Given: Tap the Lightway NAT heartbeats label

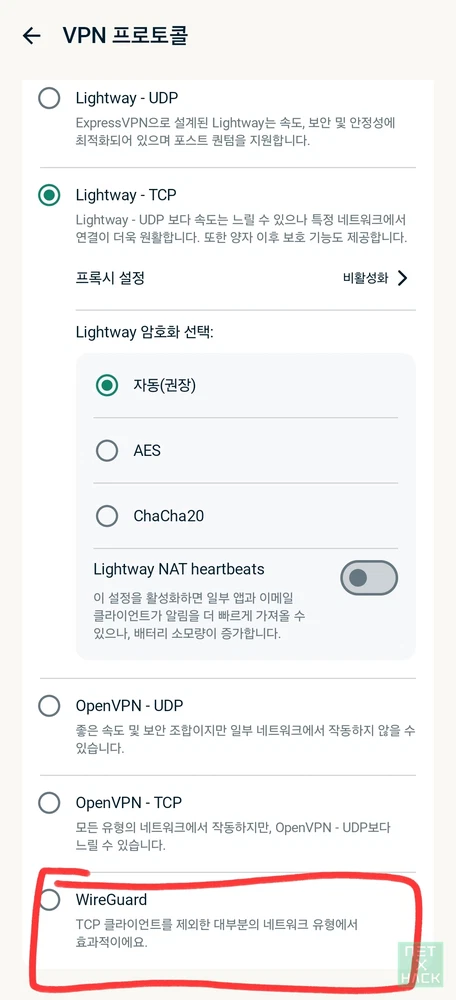Looking at the screenshot, I should (179, 568).
